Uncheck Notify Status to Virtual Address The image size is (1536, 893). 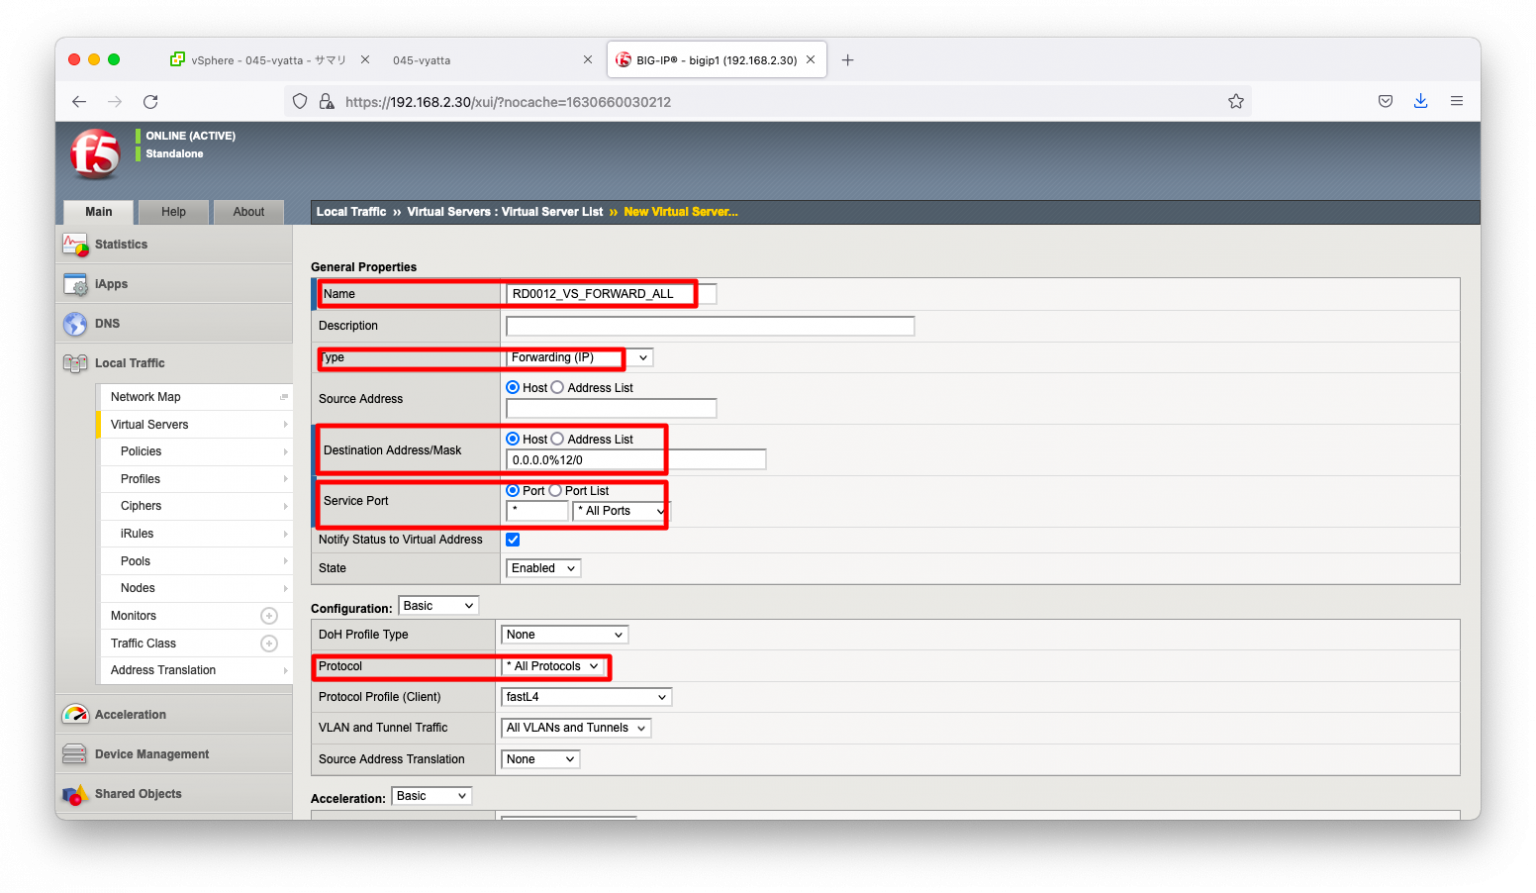coord(512,539)
